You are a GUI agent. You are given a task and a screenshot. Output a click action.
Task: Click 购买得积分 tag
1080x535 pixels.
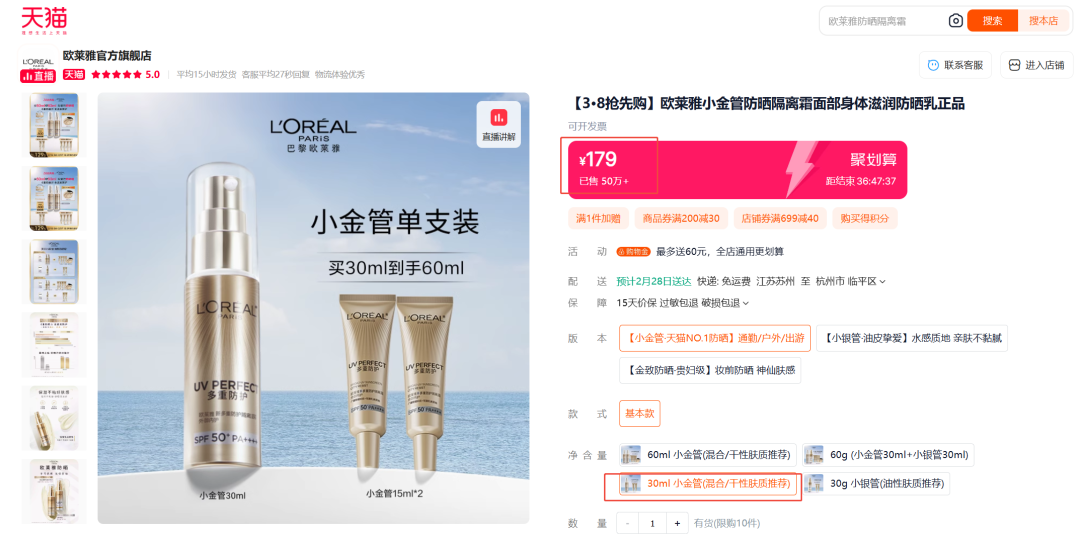(864, 219)
